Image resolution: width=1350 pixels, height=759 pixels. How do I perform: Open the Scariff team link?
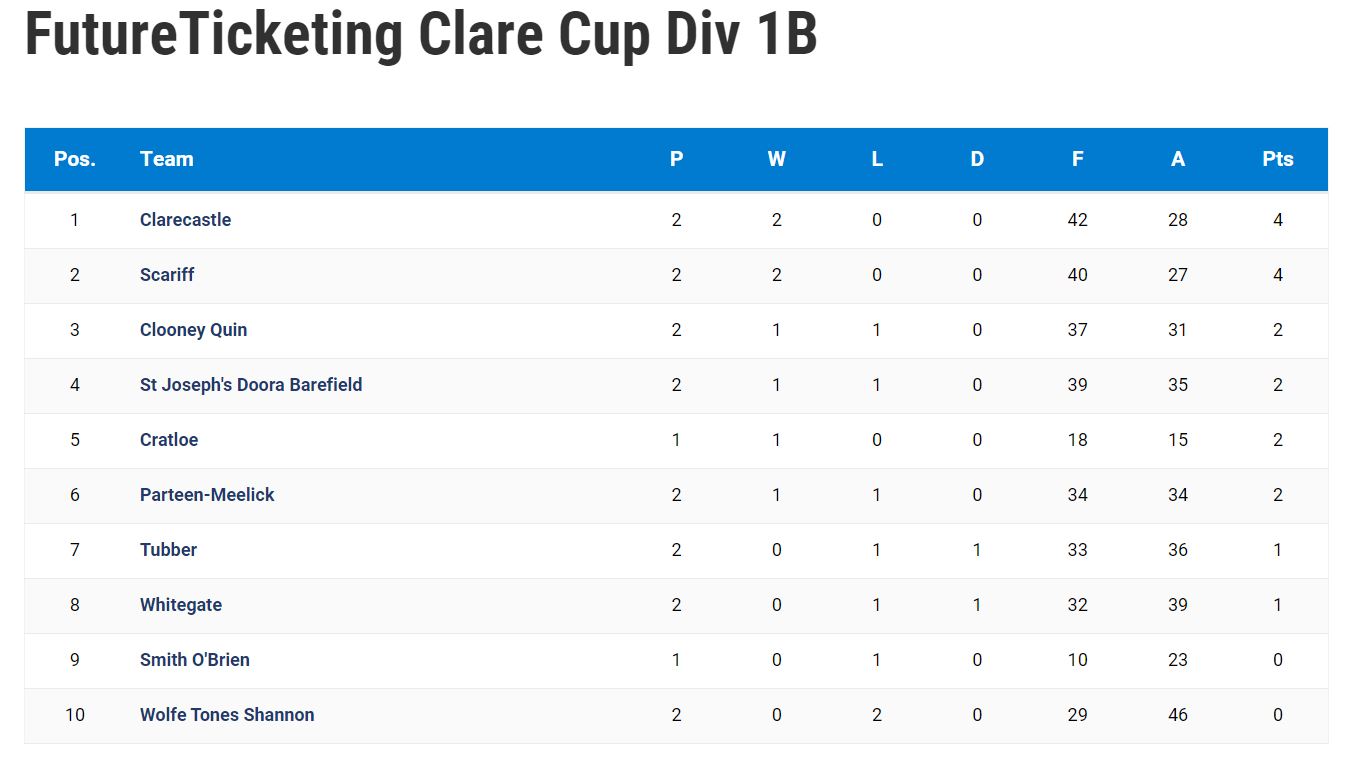tap(167, 275)
